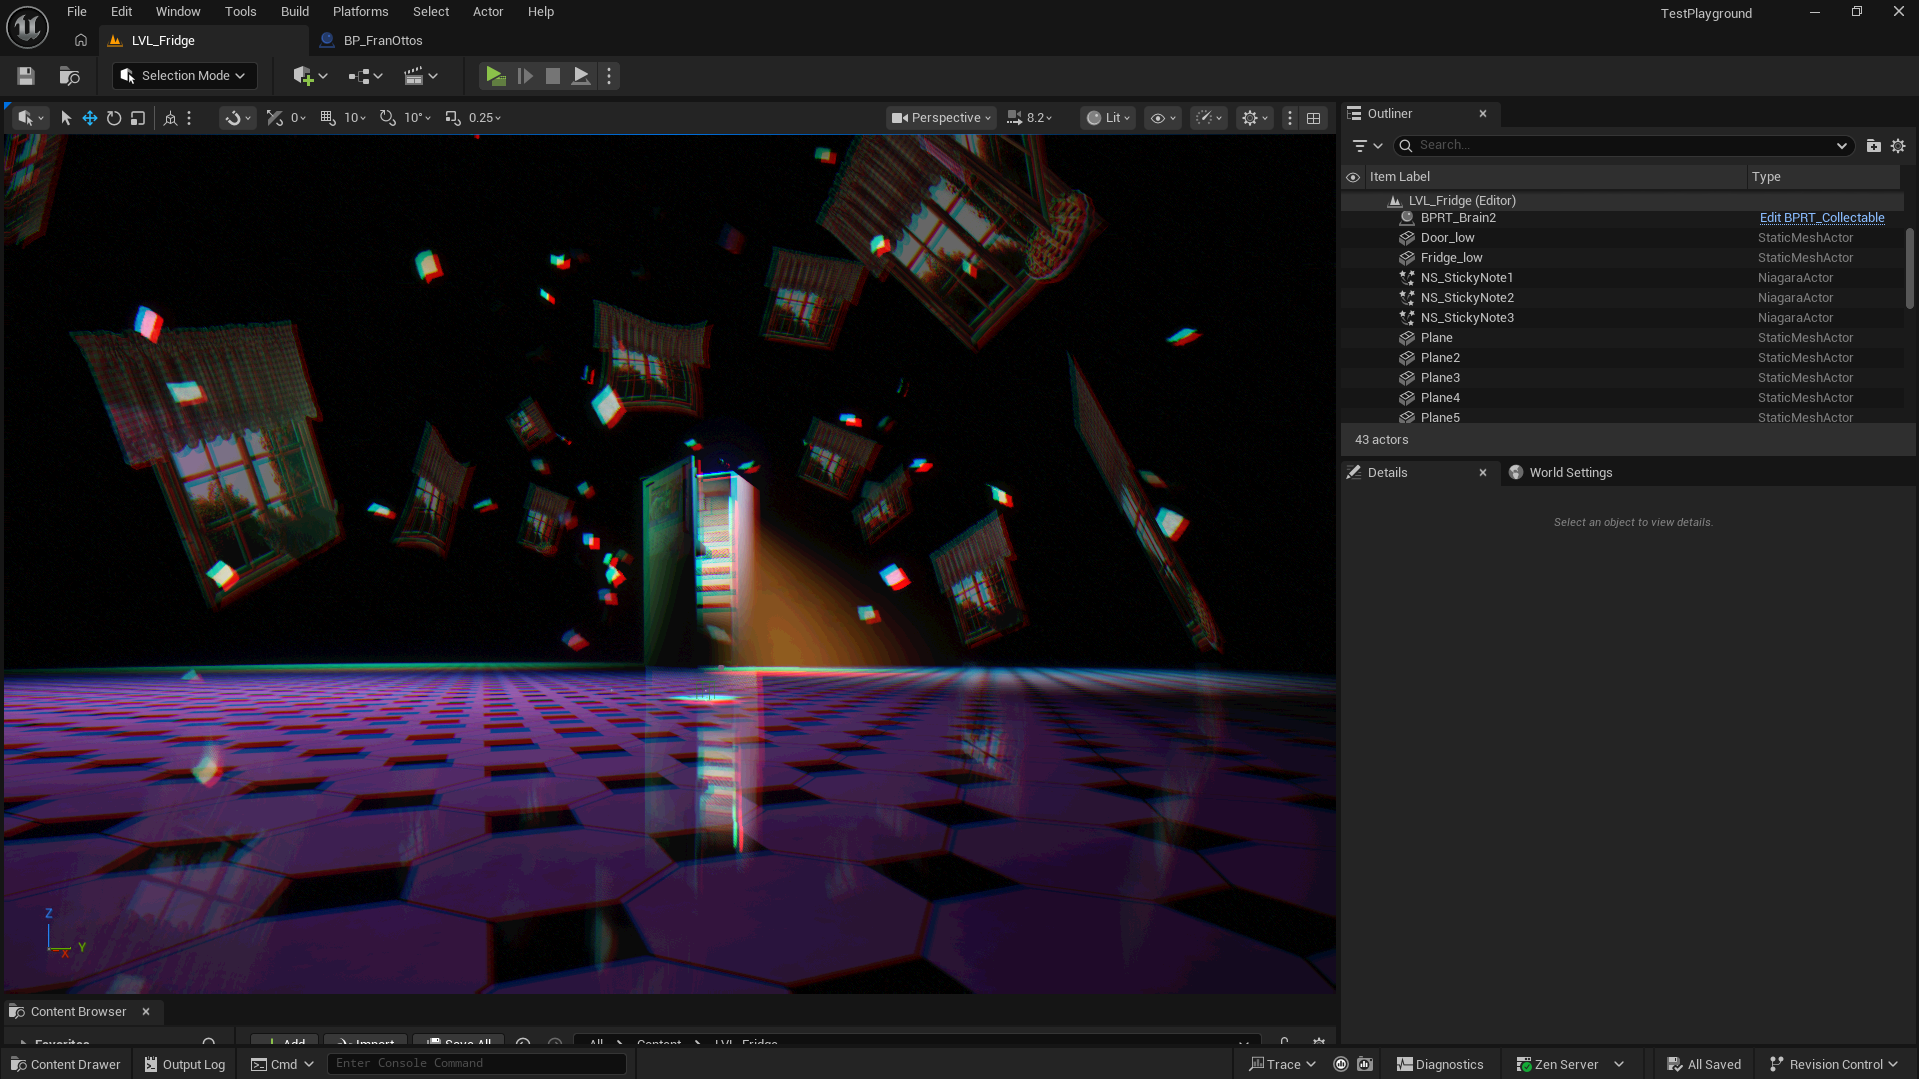Select the translate (move) gizmo tool
This screenshot has width=1919, height=1079.
pos(90,118)
